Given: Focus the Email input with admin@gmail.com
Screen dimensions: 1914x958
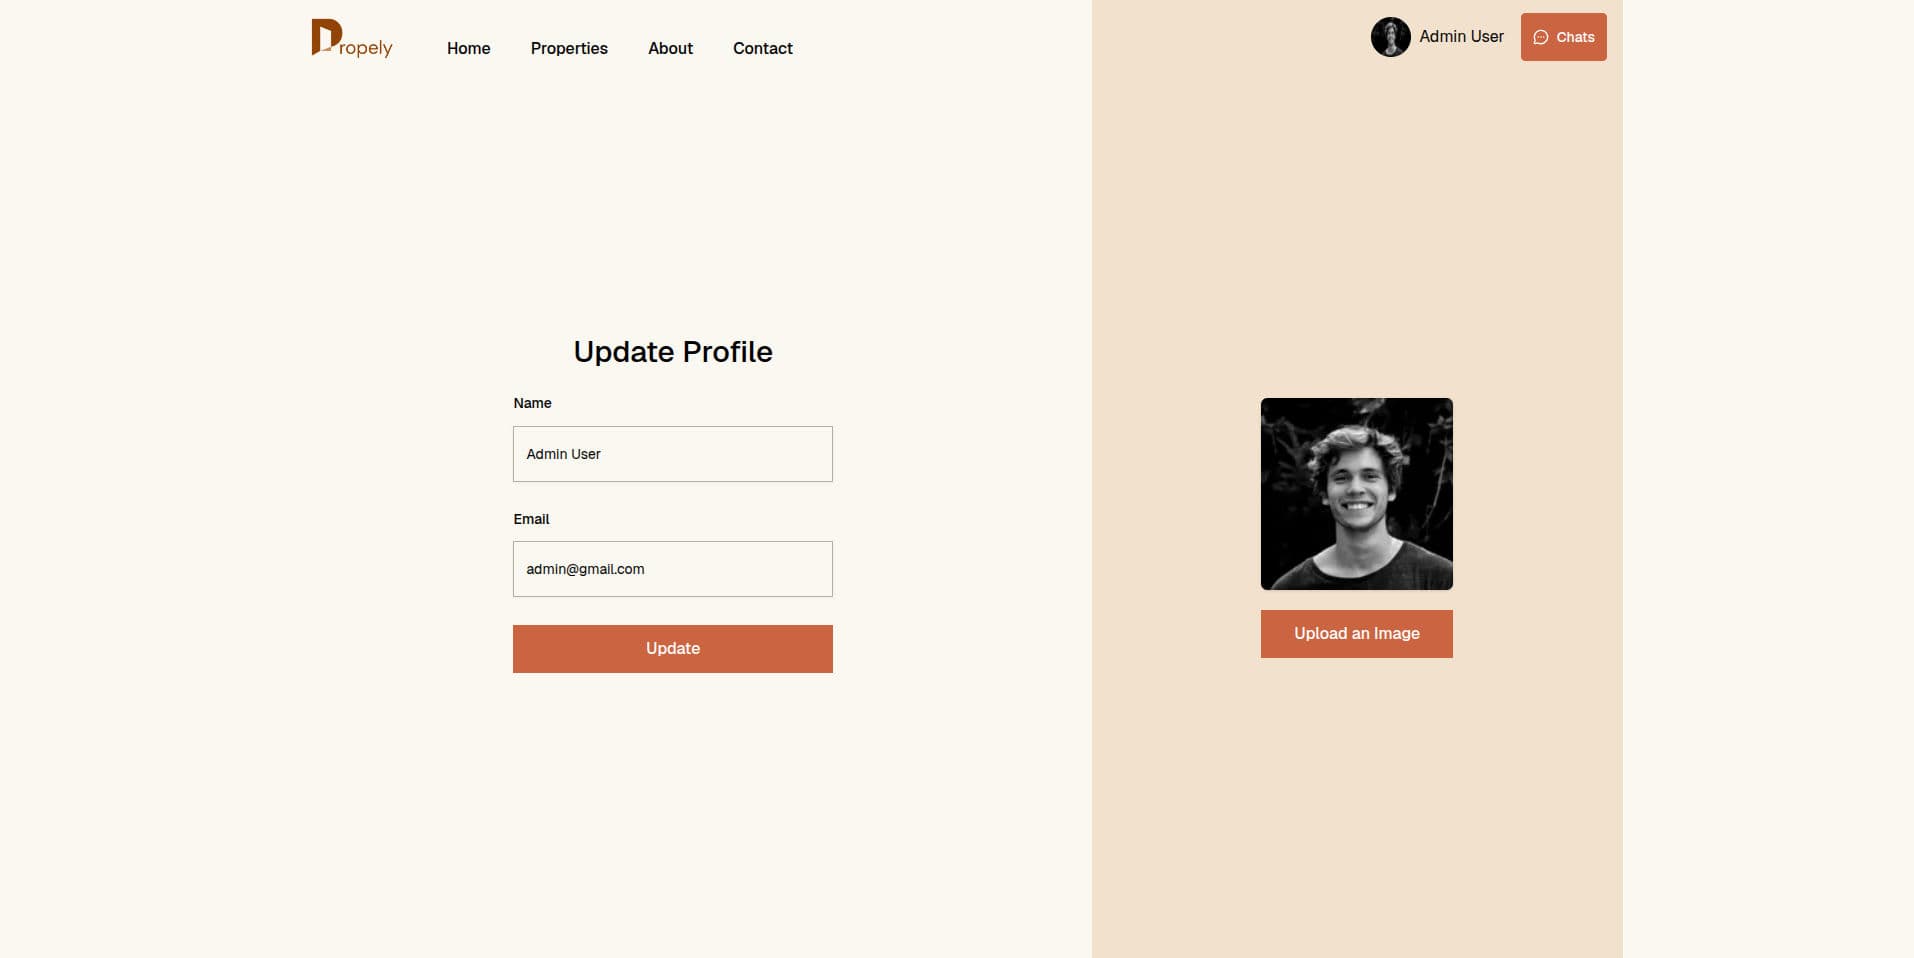Looking at the screenshot, I should [x=673, y=569].
